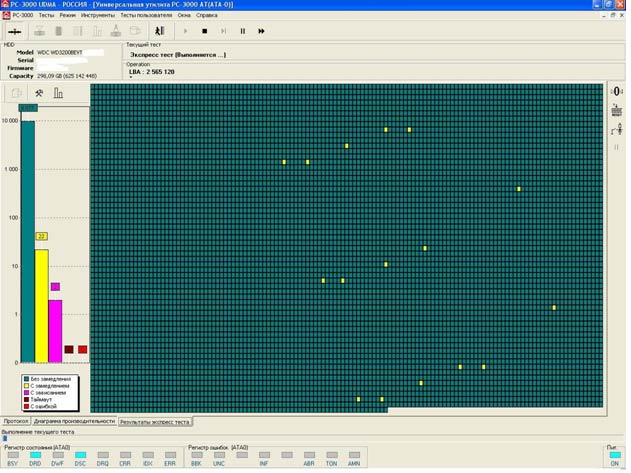The image size is (631, 473).
Task: Click the AMN error register indicator
Action: point(355,455)
